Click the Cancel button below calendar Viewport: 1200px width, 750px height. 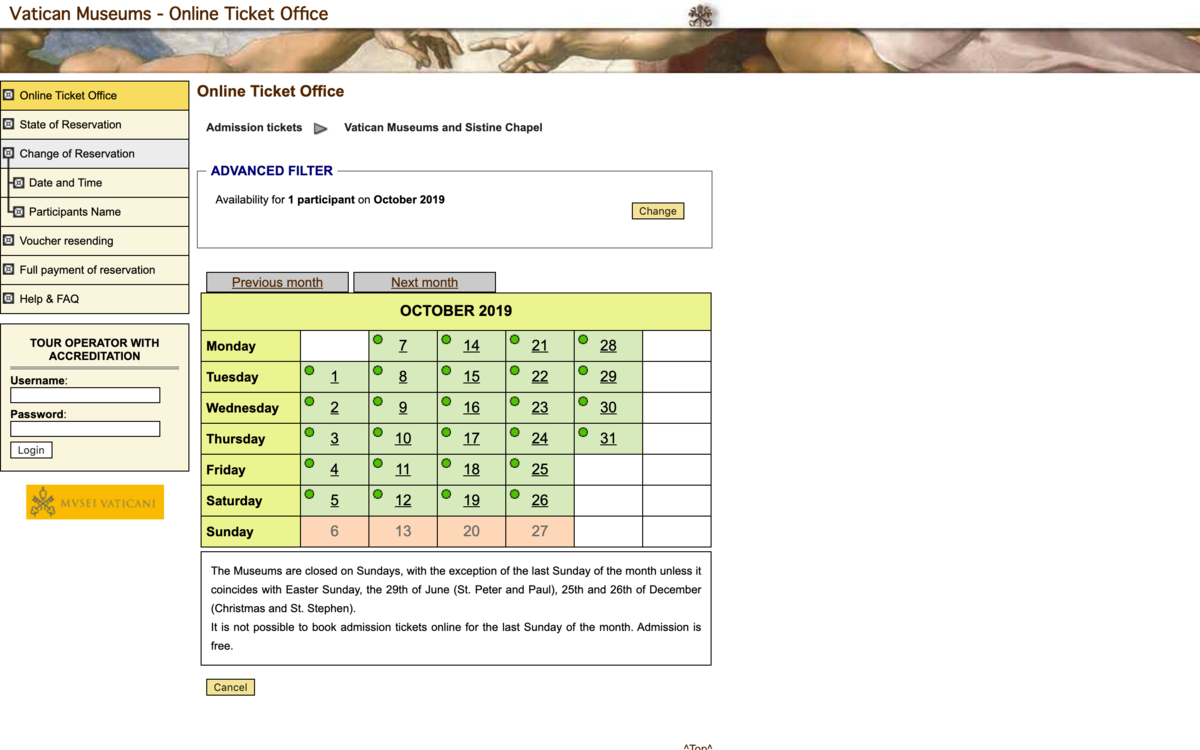230,687
